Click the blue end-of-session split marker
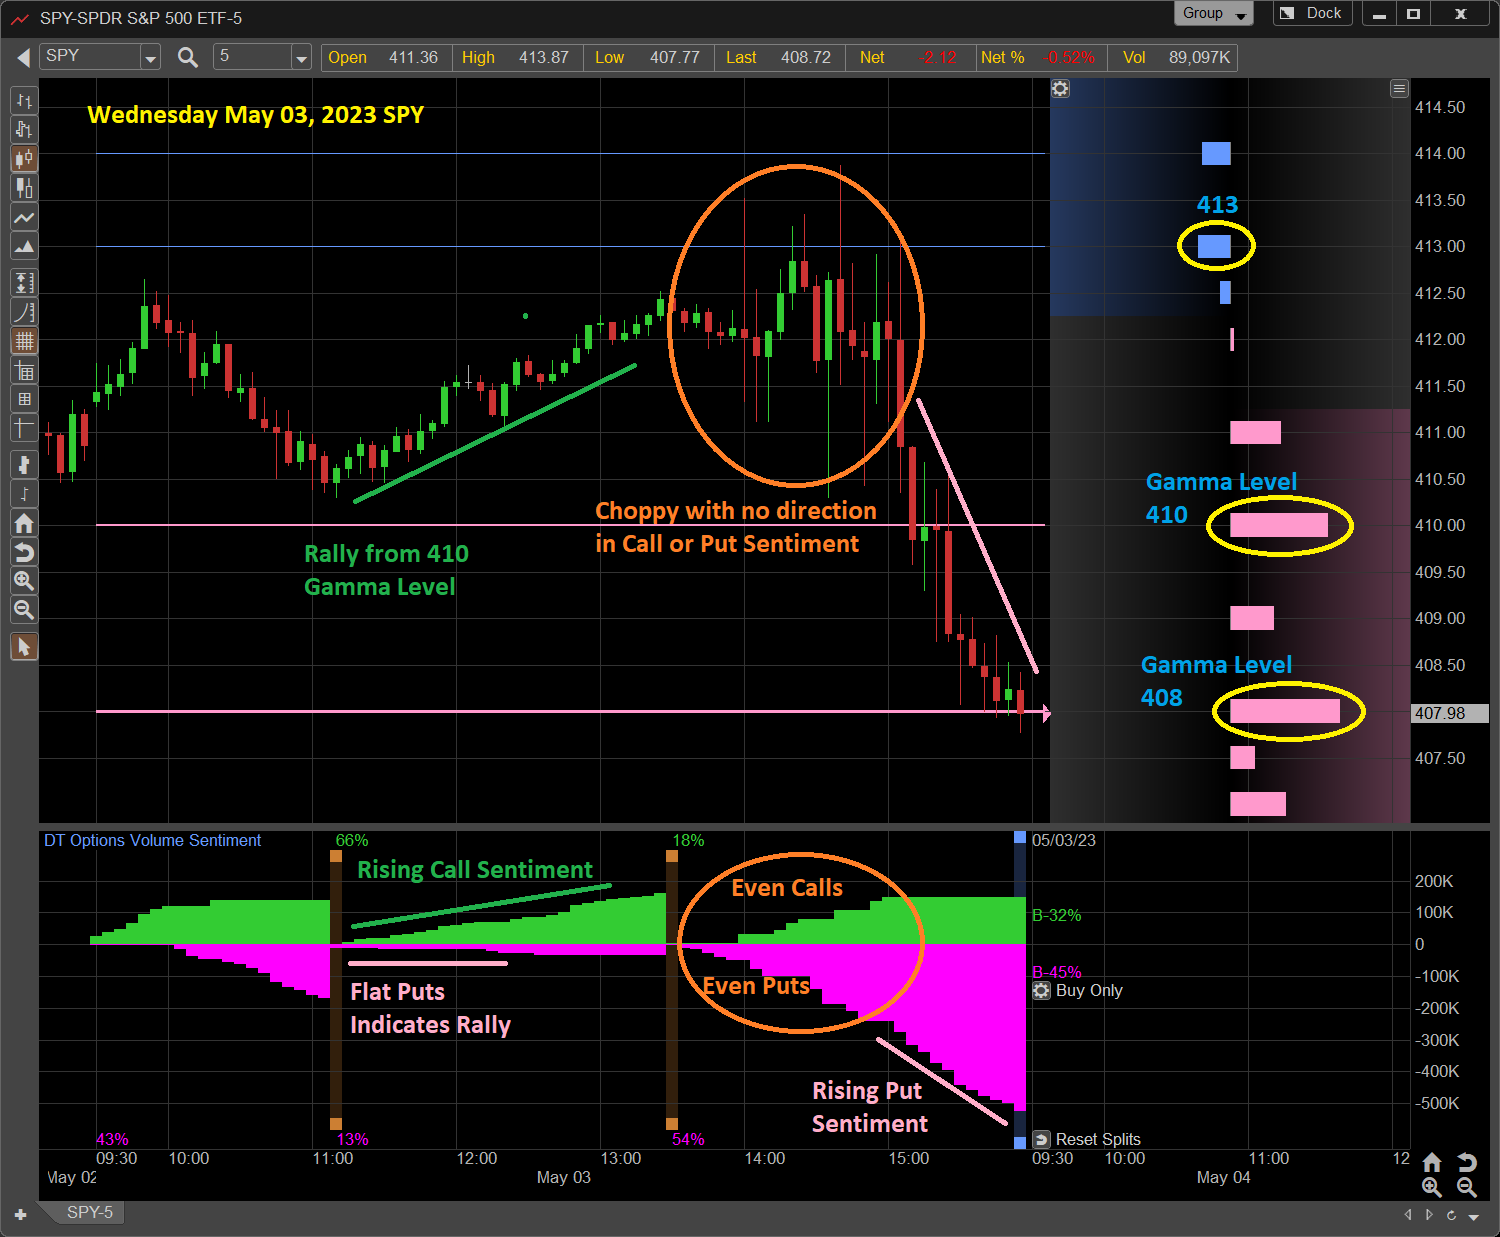The height and width of the screenshot is (1237, 1500). pos(1020,990)
